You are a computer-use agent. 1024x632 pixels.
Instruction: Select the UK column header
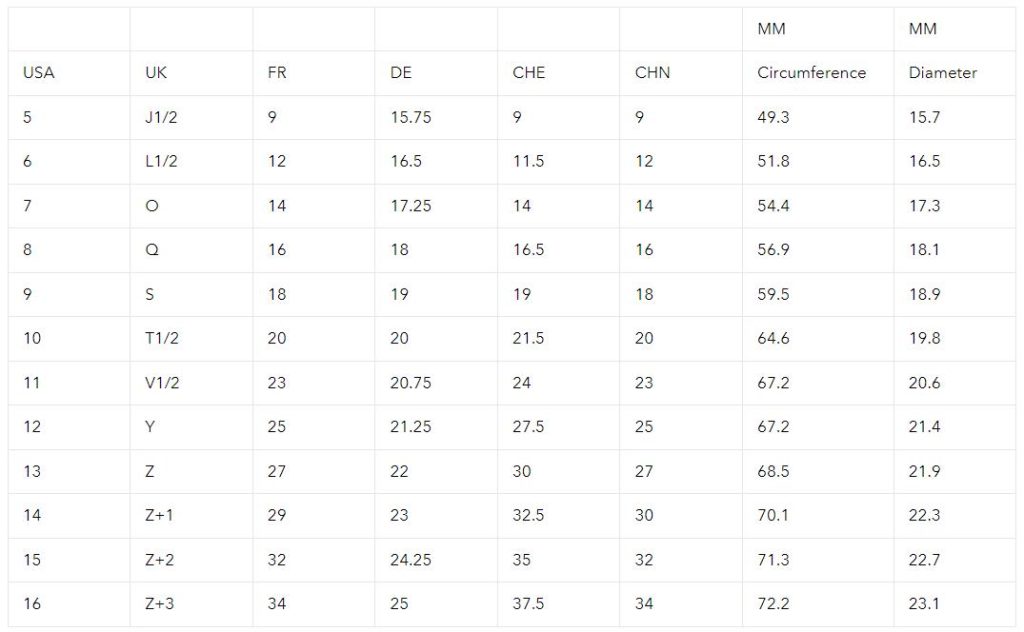[x=156, y=73]
